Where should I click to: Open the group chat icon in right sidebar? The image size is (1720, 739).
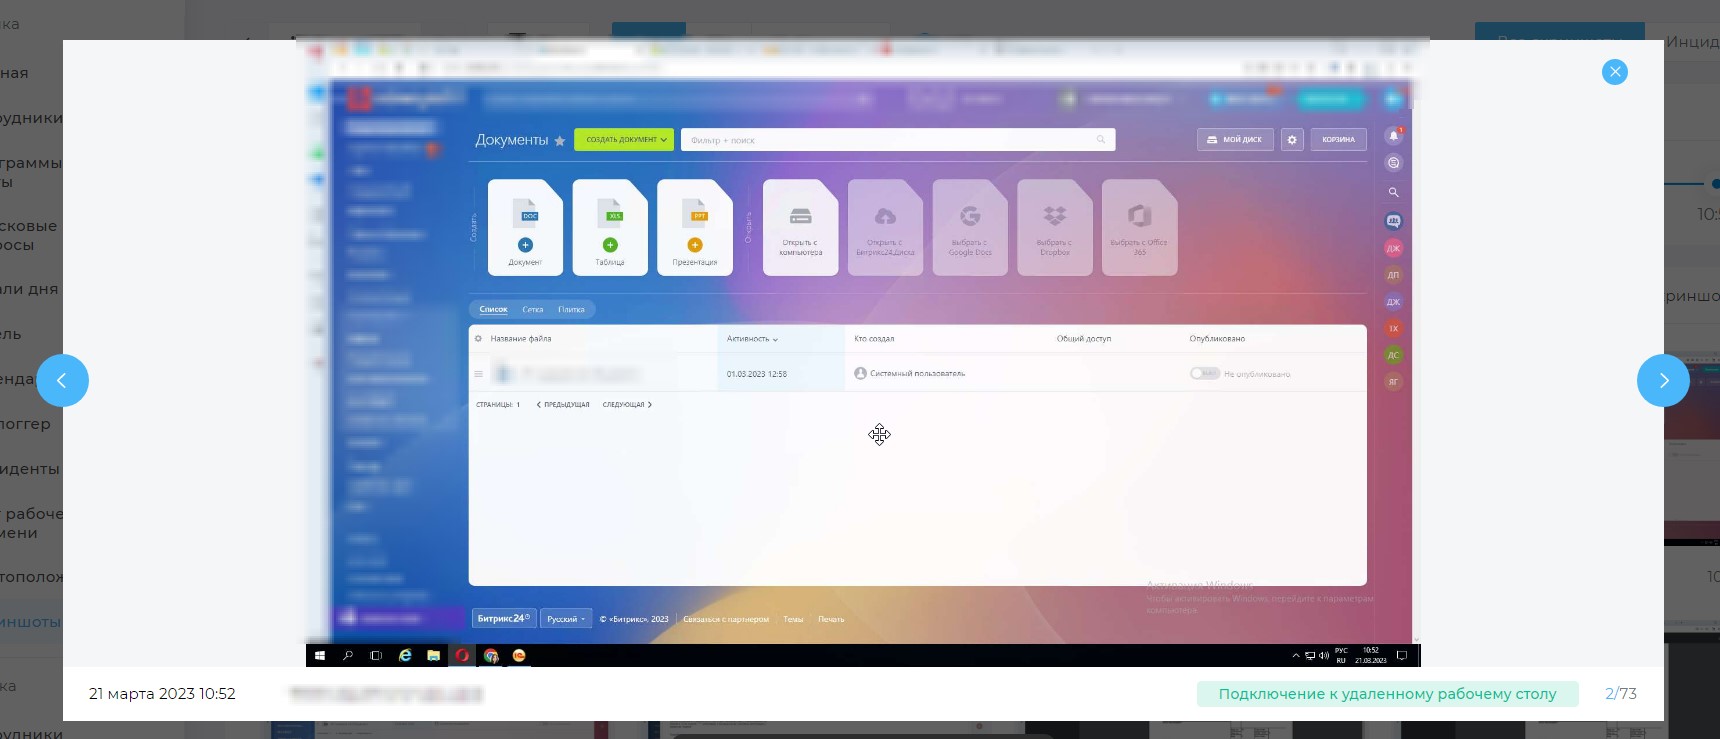click(1393, 221)
